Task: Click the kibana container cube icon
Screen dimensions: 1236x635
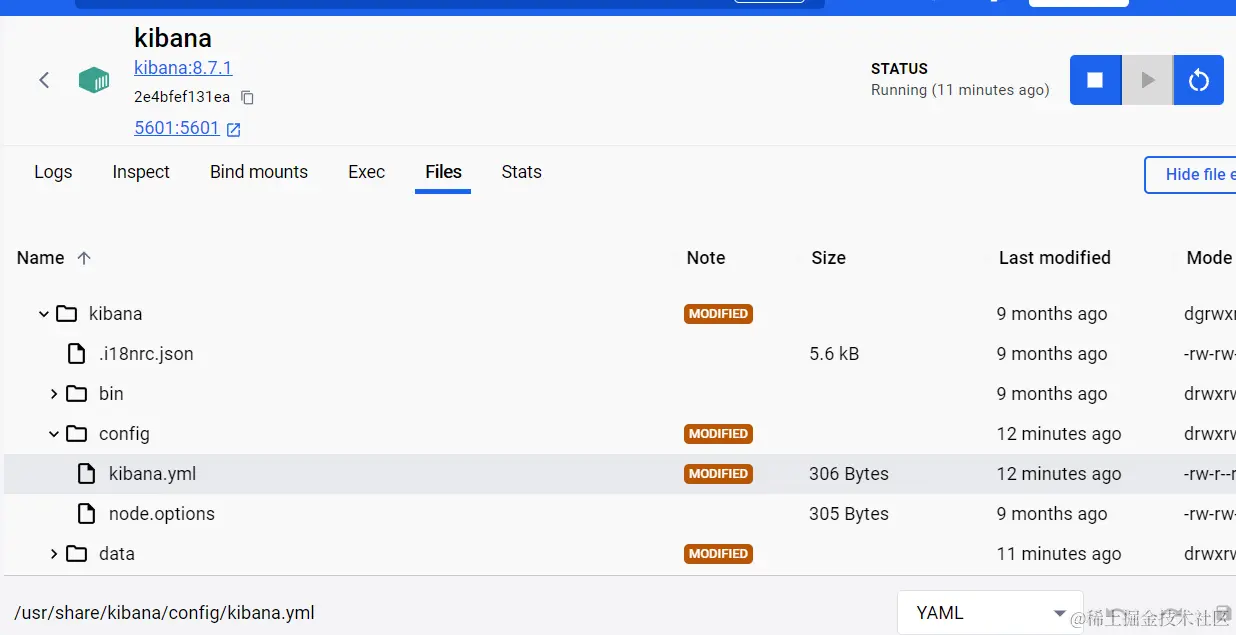Action: (94, 80)
